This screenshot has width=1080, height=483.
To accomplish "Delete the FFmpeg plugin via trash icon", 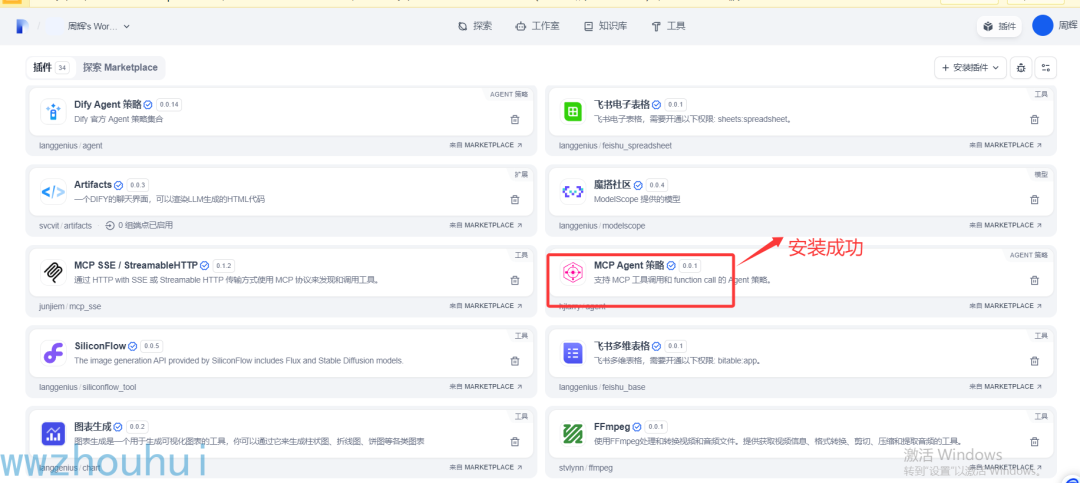I will coord(1034,442).
